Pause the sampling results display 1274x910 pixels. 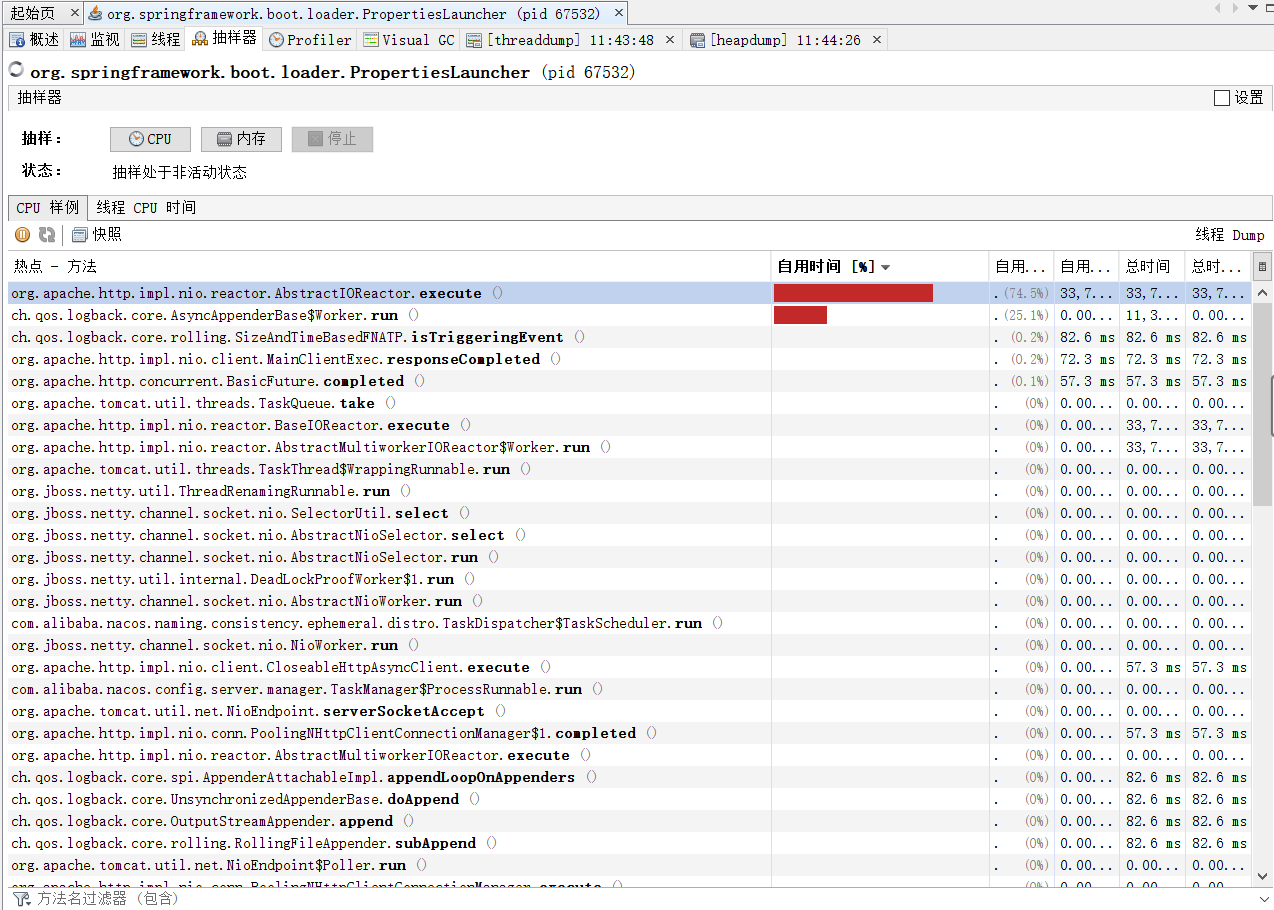pos(22,234)
